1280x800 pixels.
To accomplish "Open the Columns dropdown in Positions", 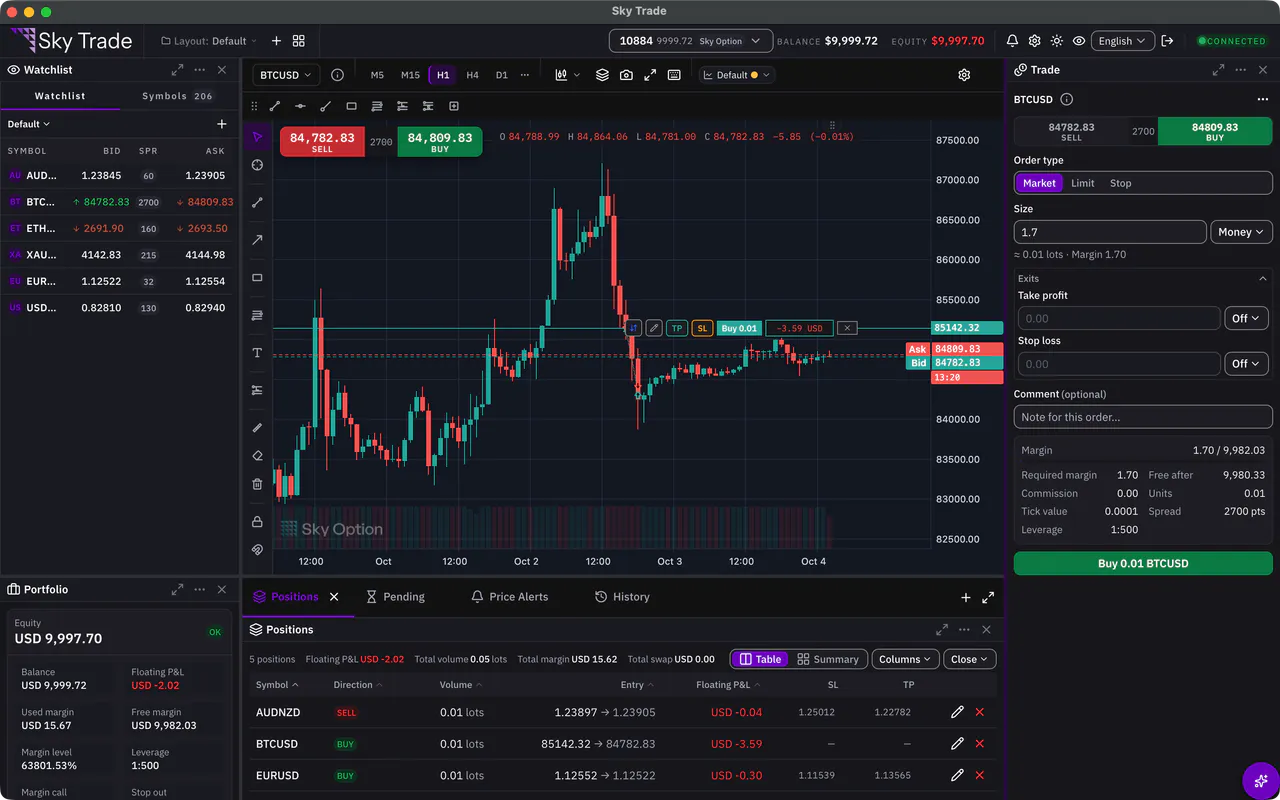I will (x=906, y=659).
